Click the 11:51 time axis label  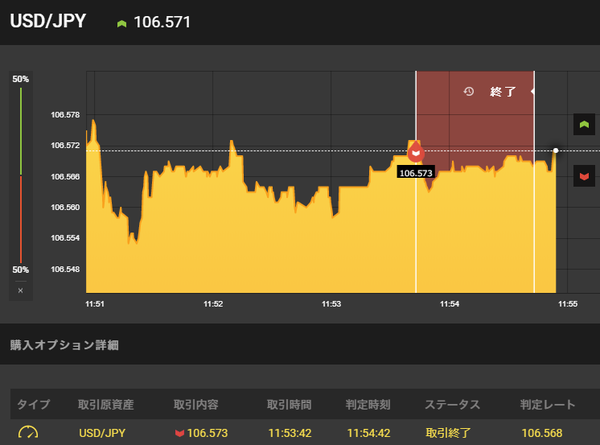pyautogui.click(x=95, y=304)
